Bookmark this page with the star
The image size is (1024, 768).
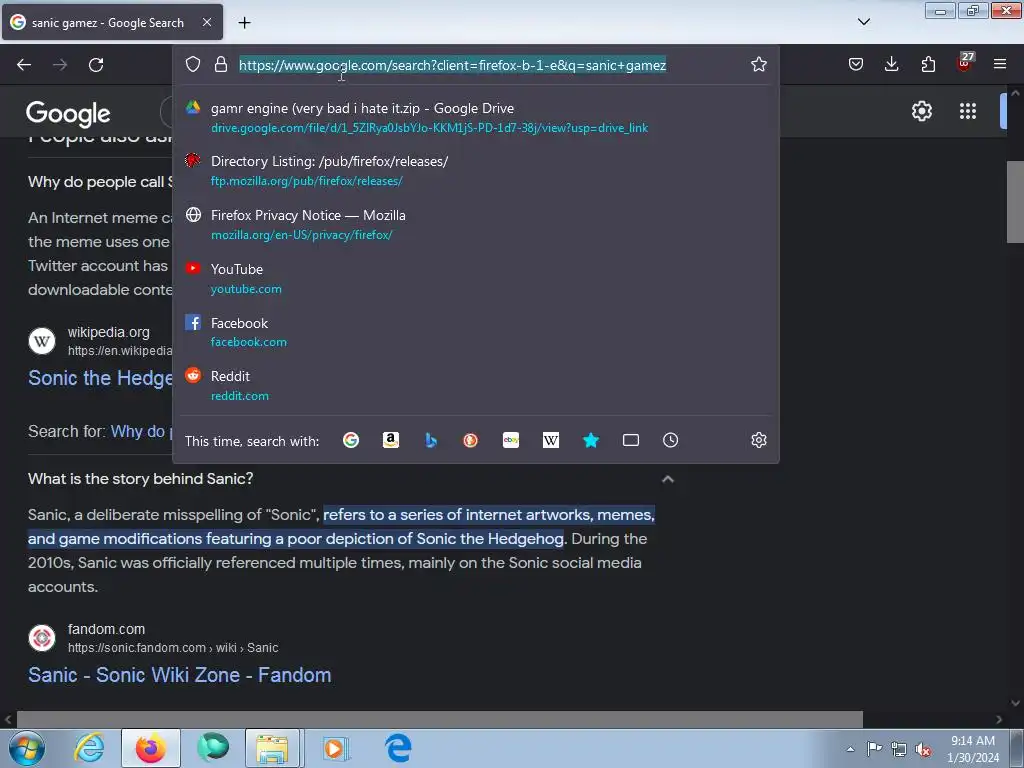pyautogui.click(x=758, y=64)
